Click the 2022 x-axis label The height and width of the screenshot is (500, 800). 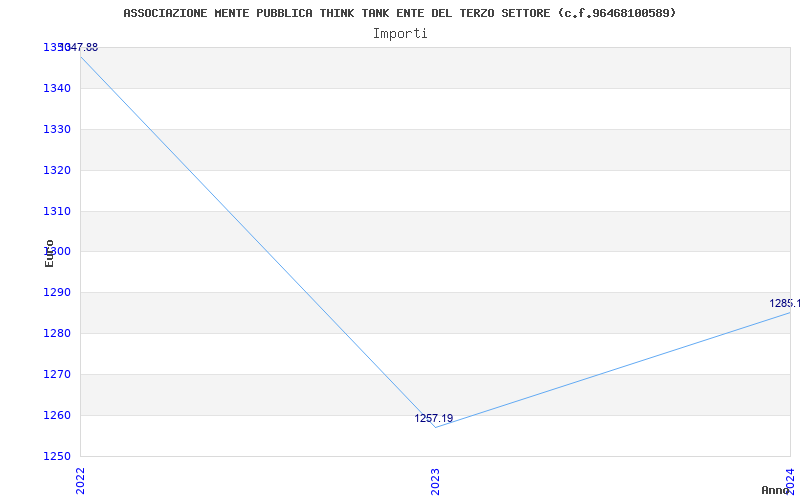80,481
